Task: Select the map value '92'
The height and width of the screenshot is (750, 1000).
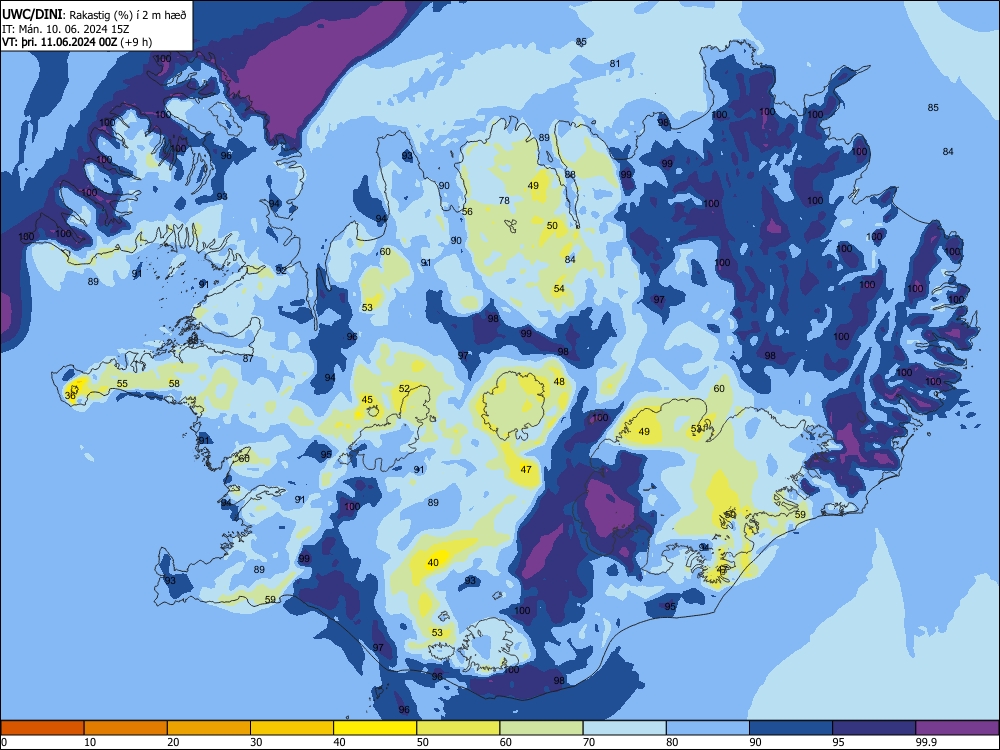Action: pyautogui.click(x=281, y=270)
